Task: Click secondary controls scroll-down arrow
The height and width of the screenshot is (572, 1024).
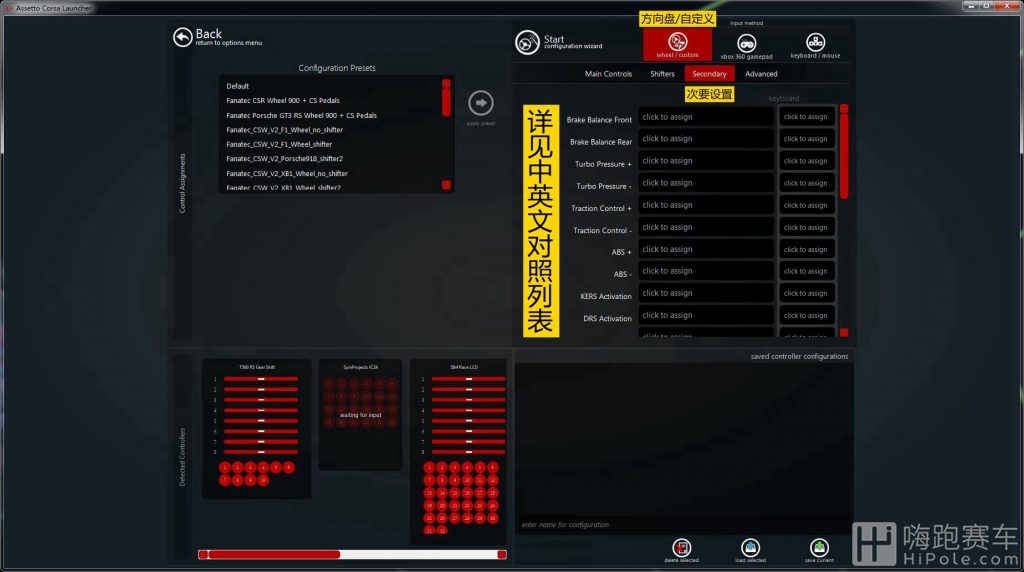Action: pyautogui.click(x=844, y=333)
